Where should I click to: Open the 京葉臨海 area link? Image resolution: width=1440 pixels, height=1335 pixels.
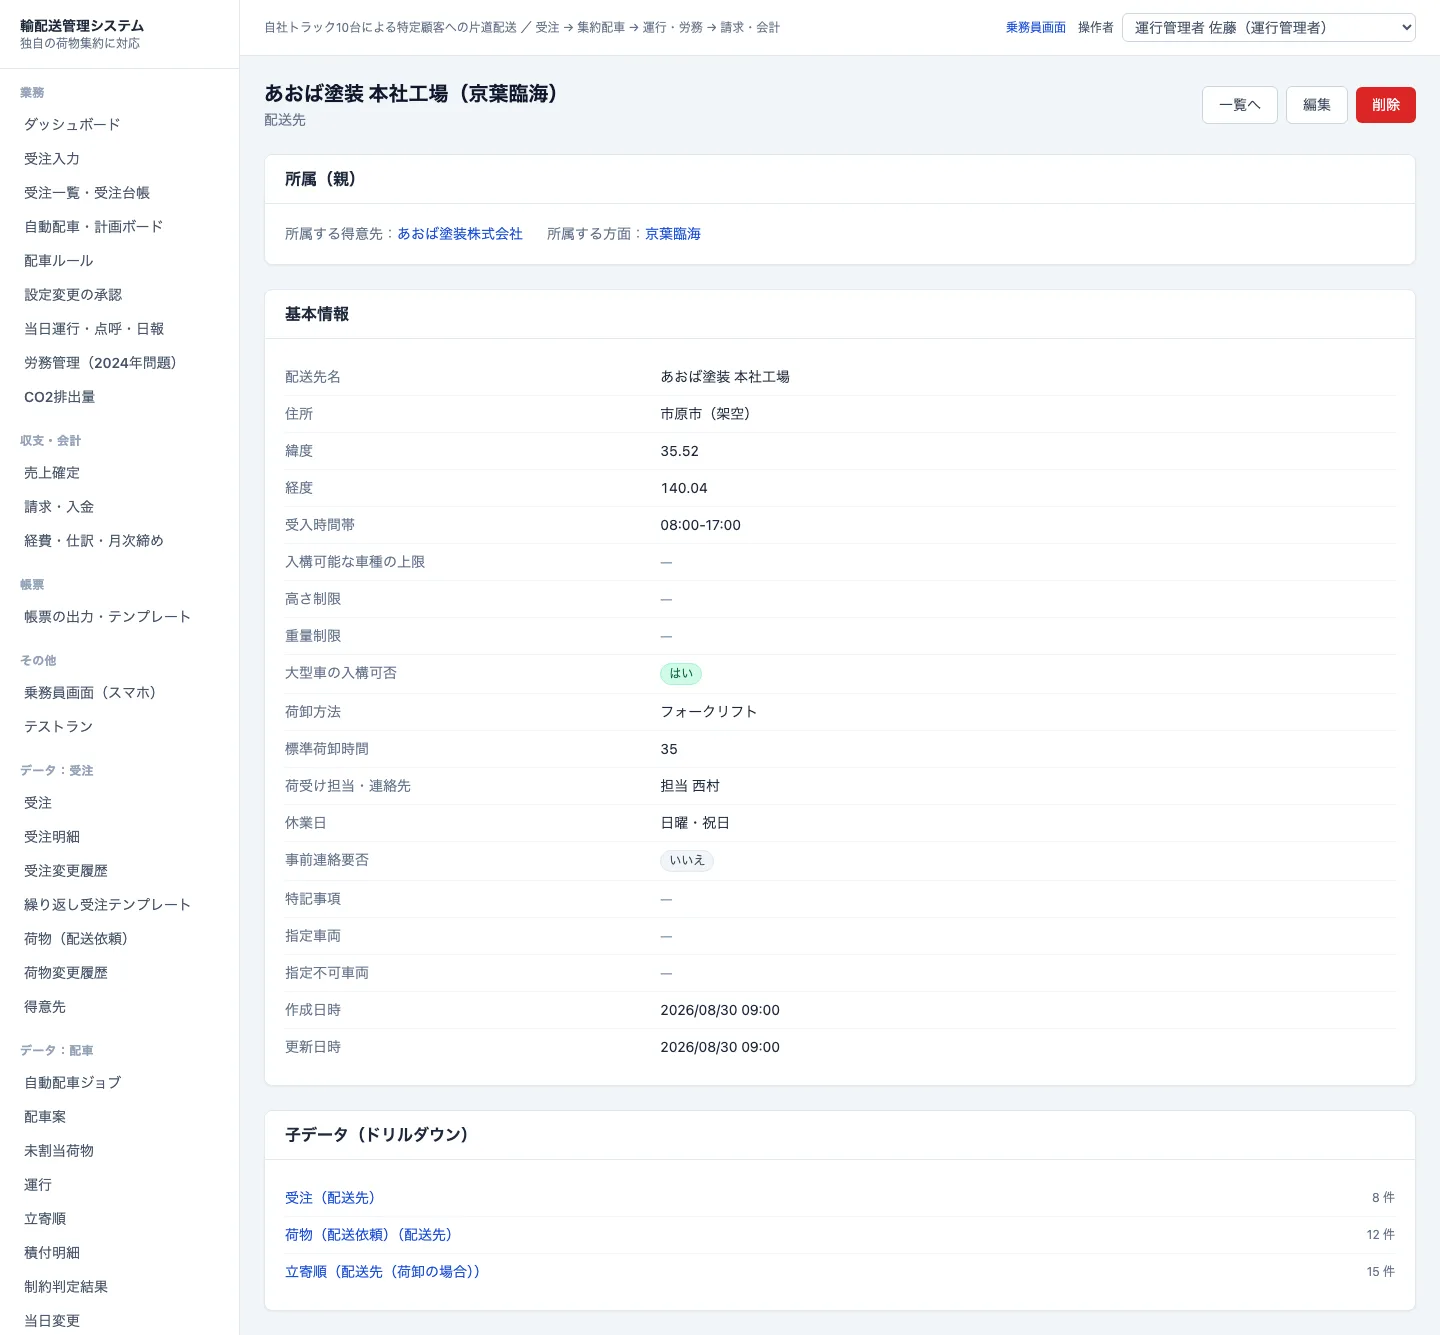tap(673, 234)
